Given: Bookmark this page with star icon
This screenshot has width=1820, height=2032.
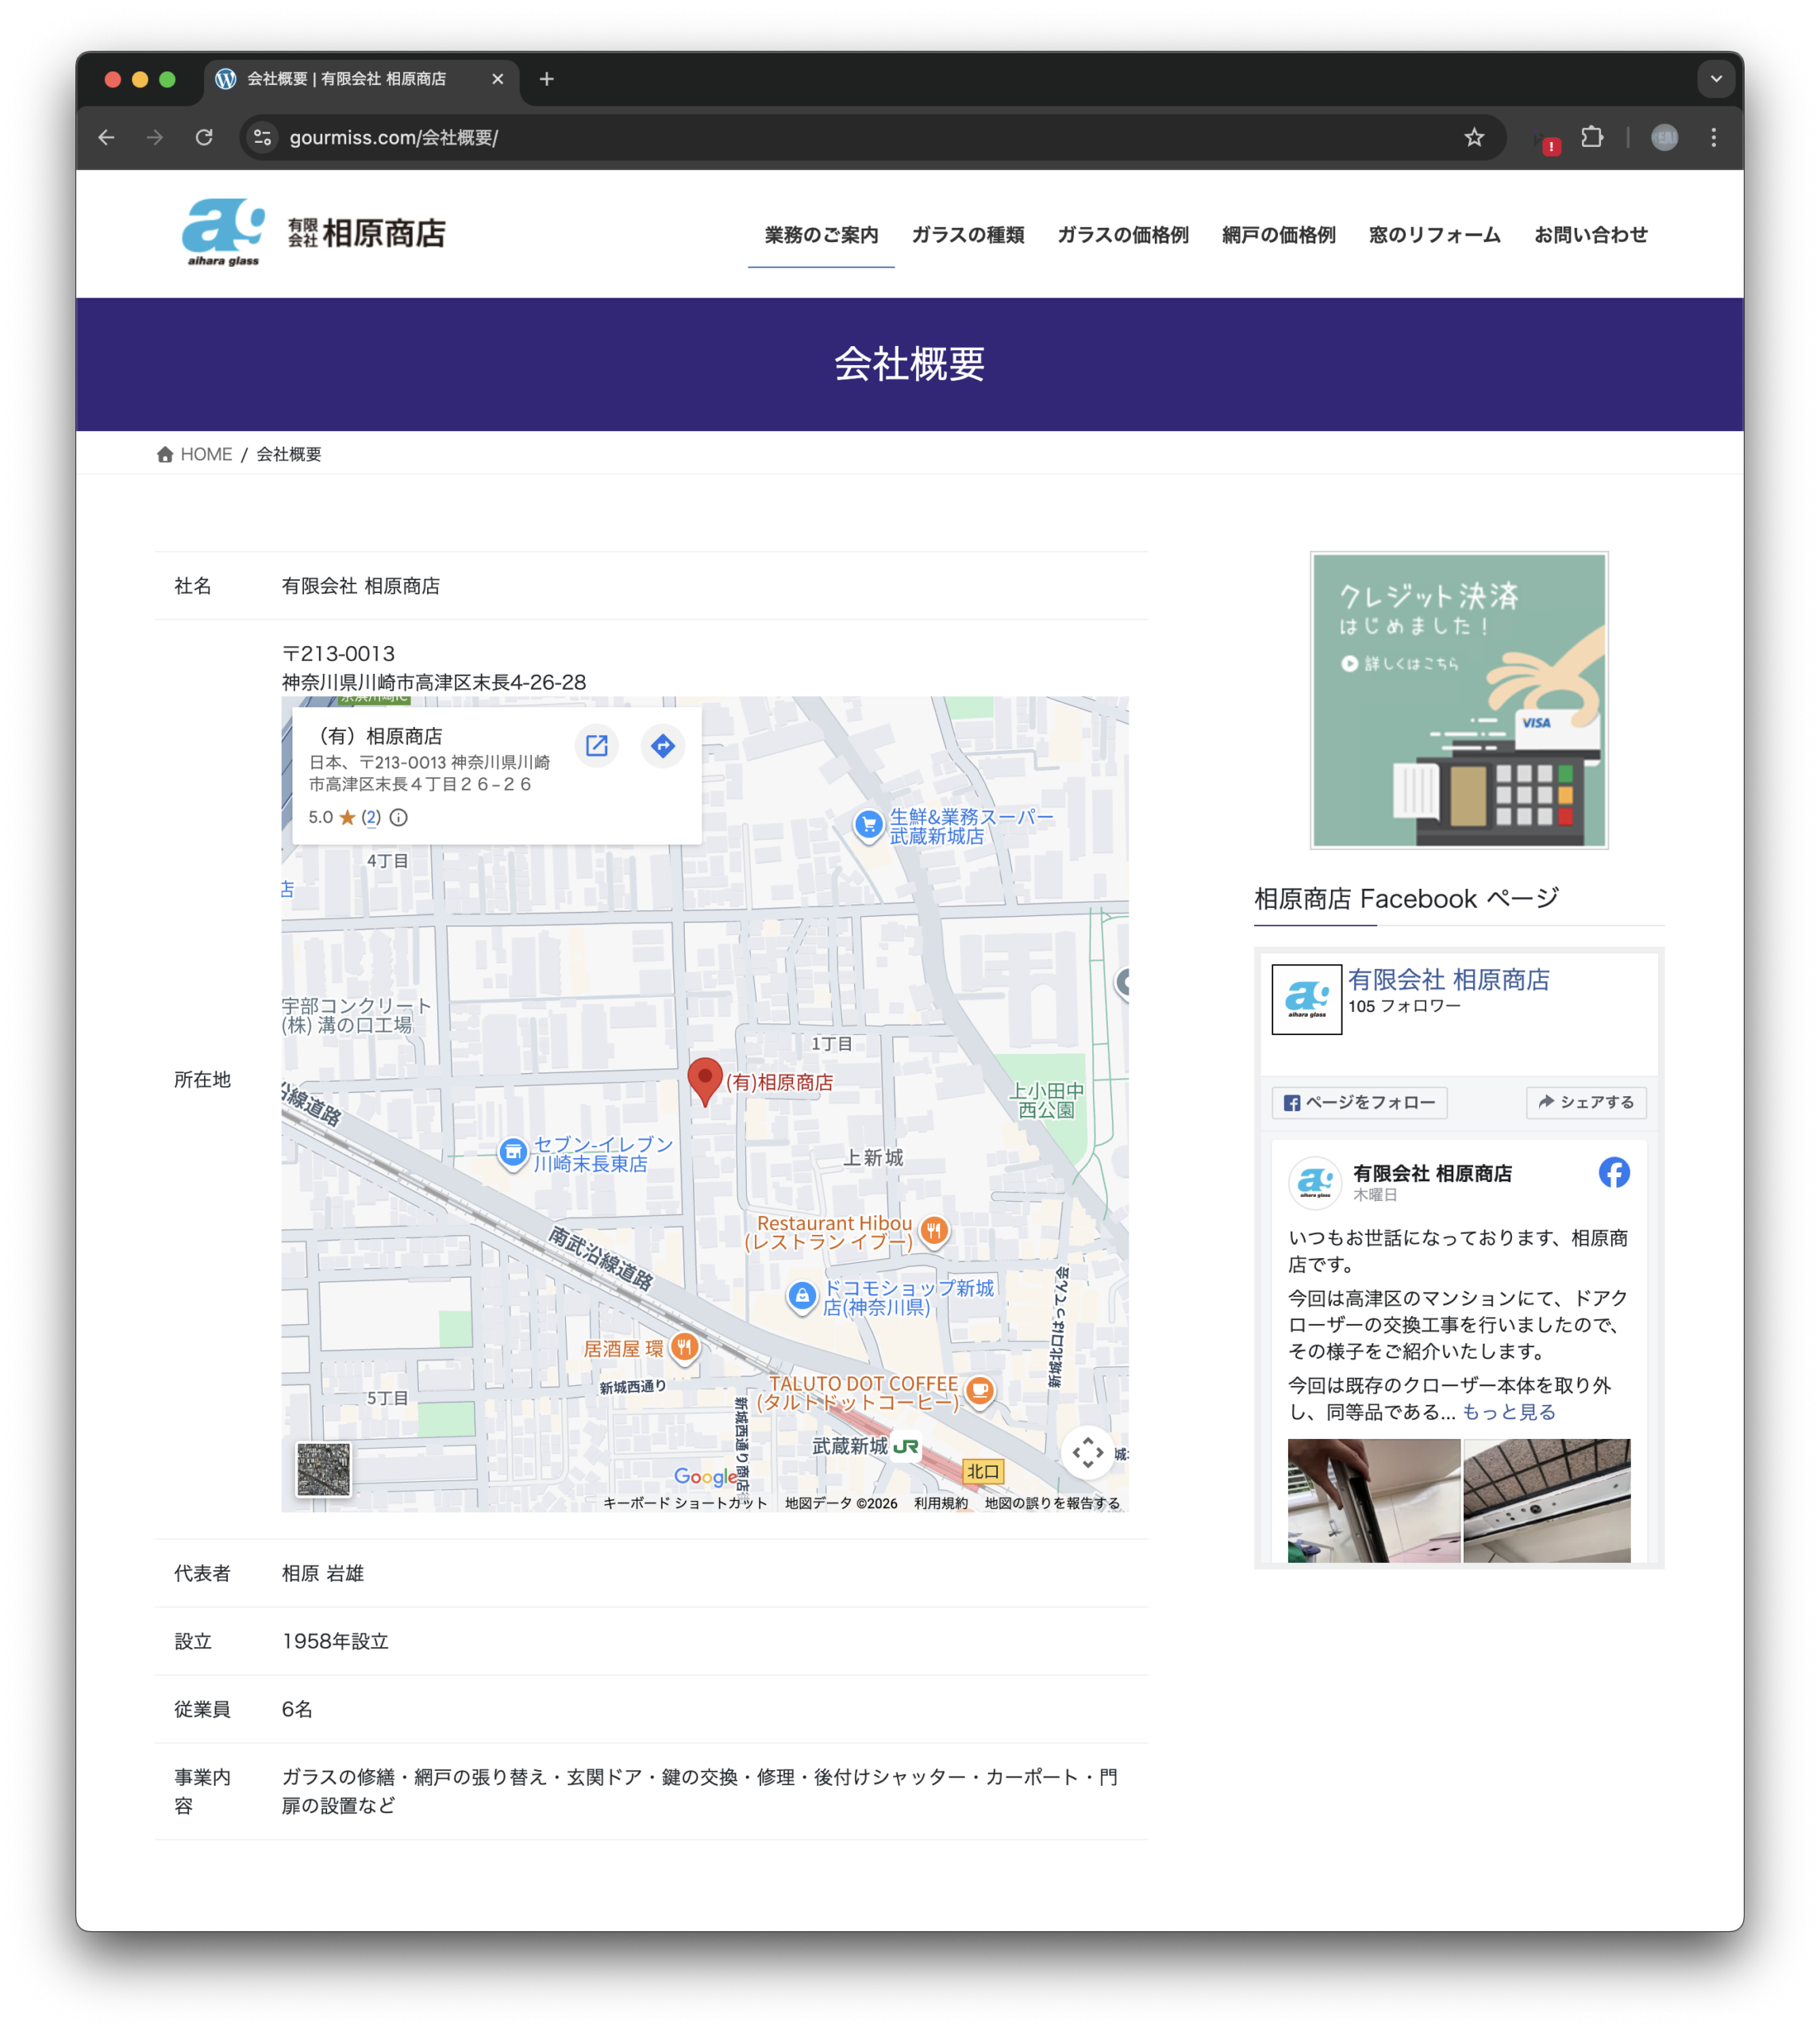Looking at the screenshot, I should (1474, 137).
